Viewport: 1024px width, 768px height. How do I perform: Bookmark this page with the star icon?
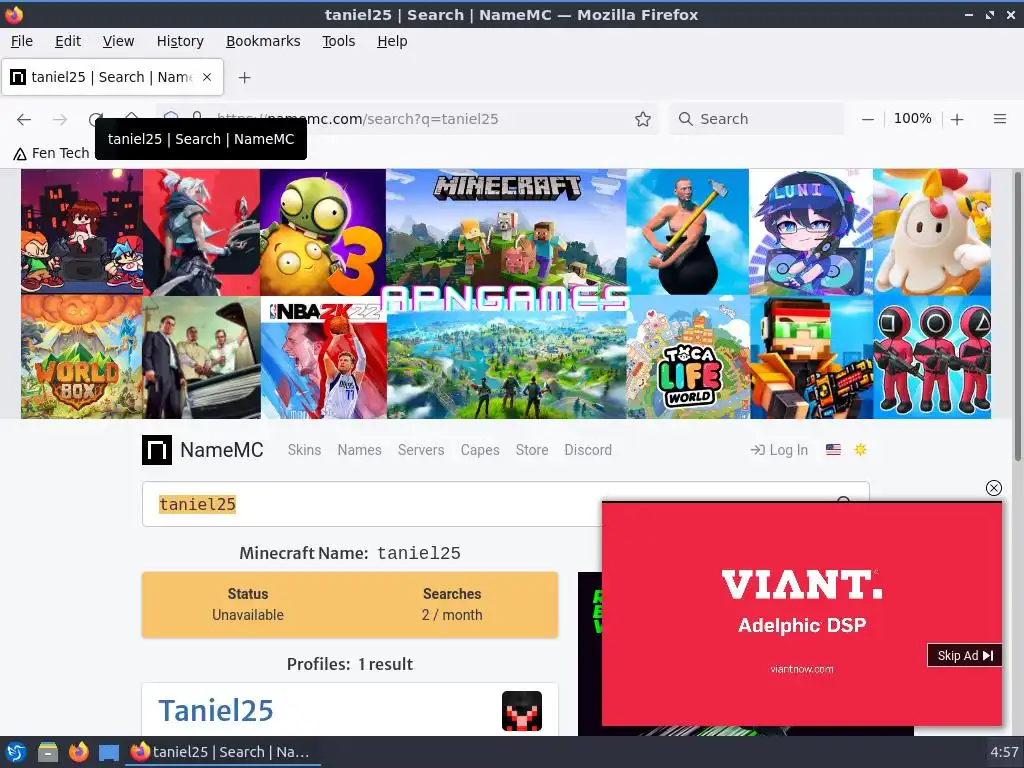pos(643,119)
